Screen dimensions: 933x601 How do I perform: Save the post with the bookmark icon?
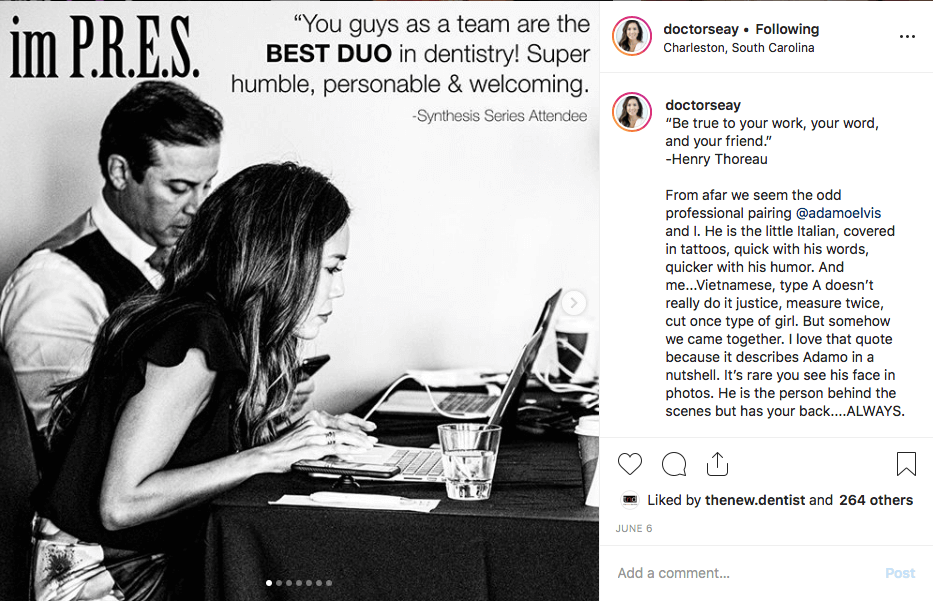coord(906,464)
